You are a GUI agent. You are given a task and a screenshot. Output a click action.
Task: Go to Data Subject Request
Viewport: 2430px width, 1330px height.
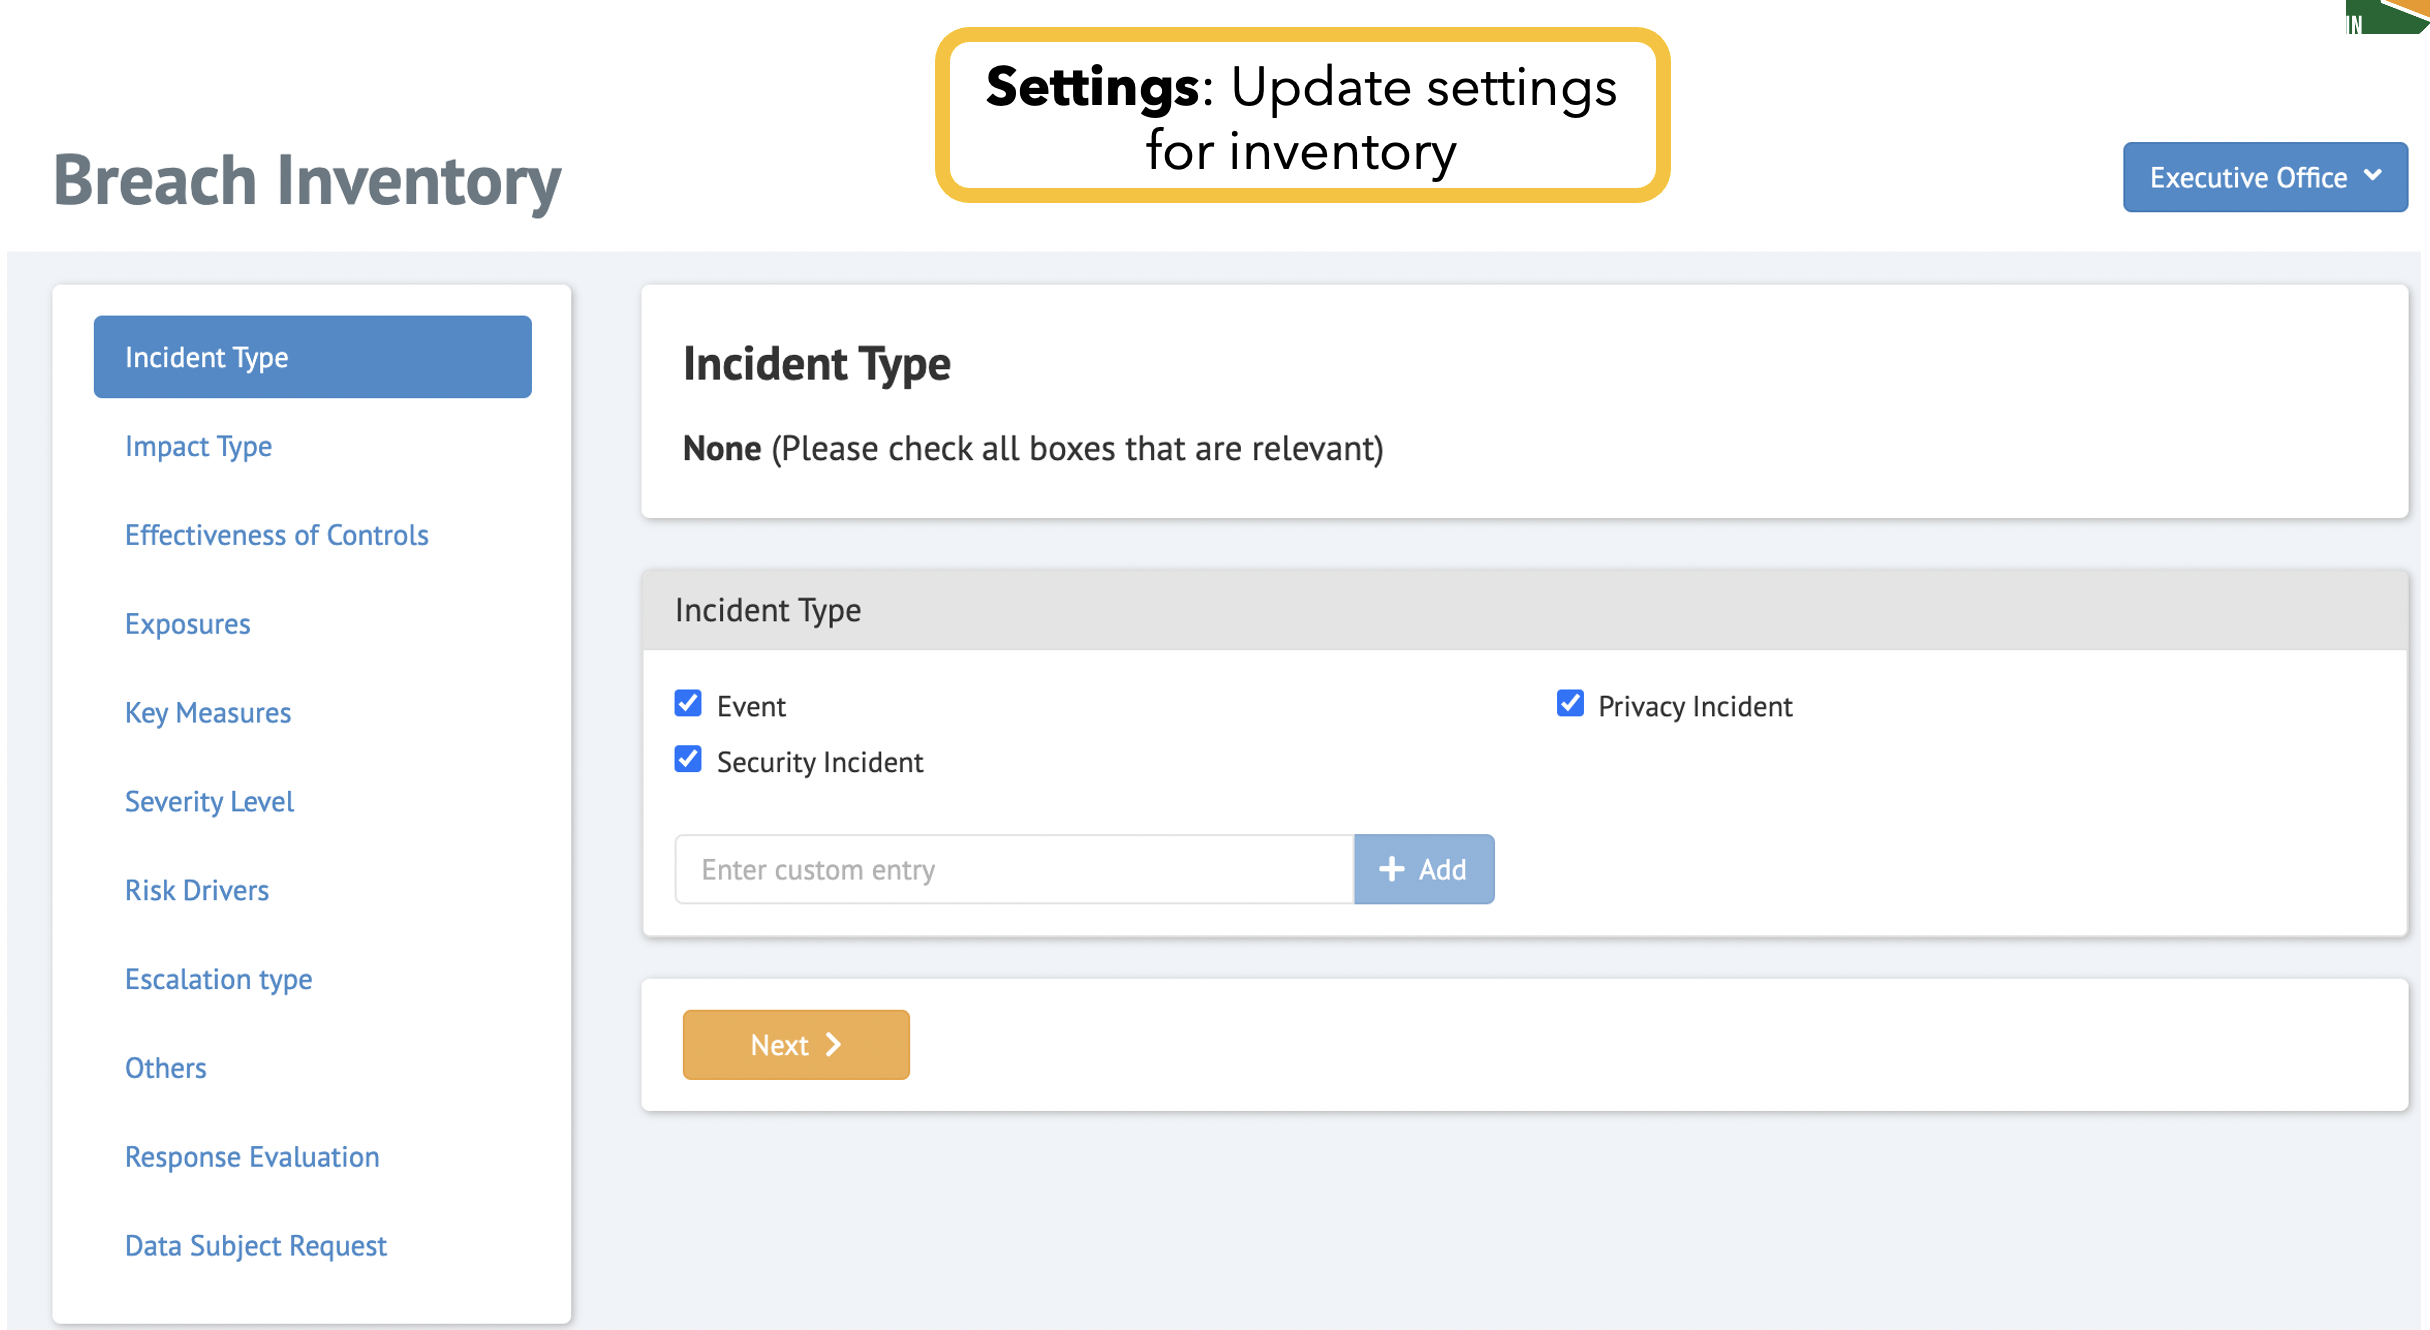click(x=255, y=1246)
